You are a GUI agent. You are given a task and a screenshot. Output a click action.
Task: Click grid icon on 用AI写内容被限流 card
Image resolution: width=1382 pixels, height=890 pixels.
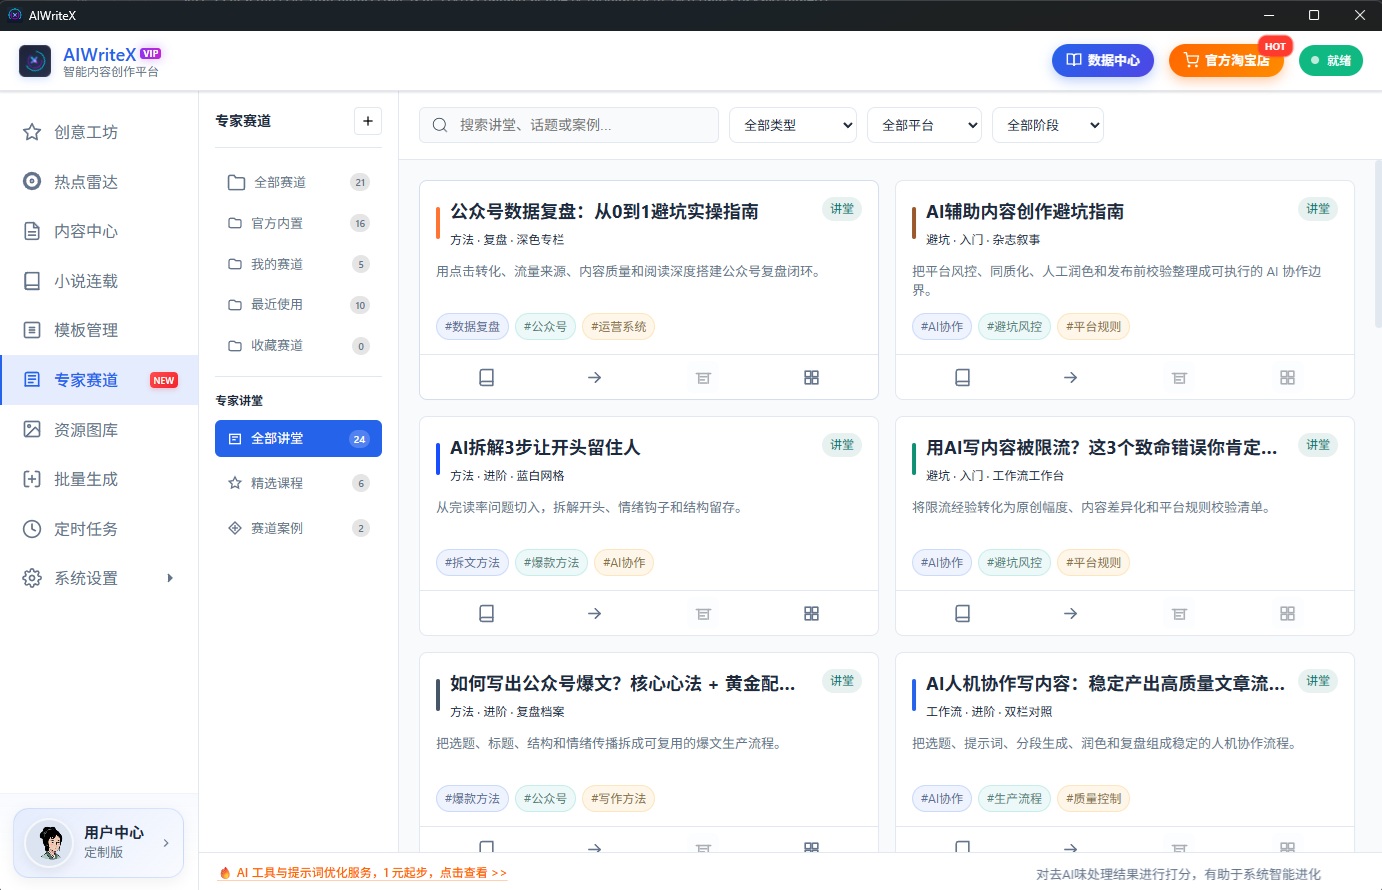(1287, 613)
